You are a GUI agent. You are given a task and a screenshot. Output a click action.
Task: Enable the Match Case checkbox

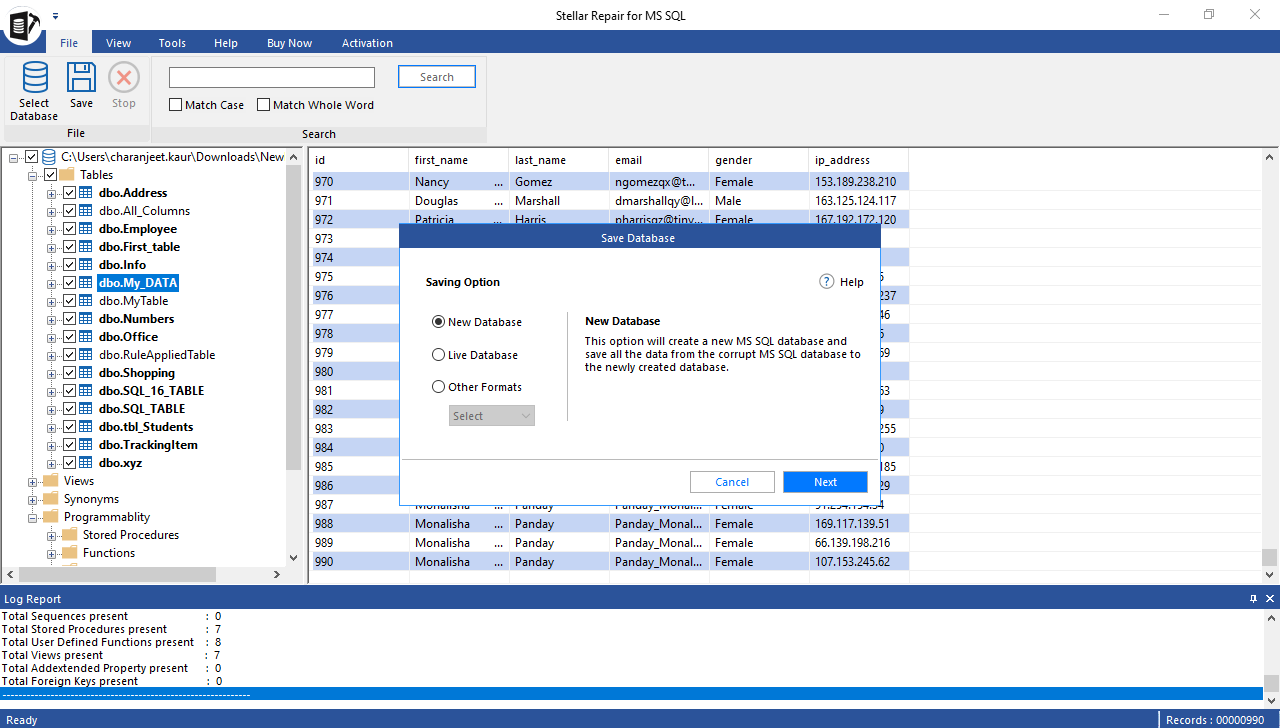[x=175, y=104]
